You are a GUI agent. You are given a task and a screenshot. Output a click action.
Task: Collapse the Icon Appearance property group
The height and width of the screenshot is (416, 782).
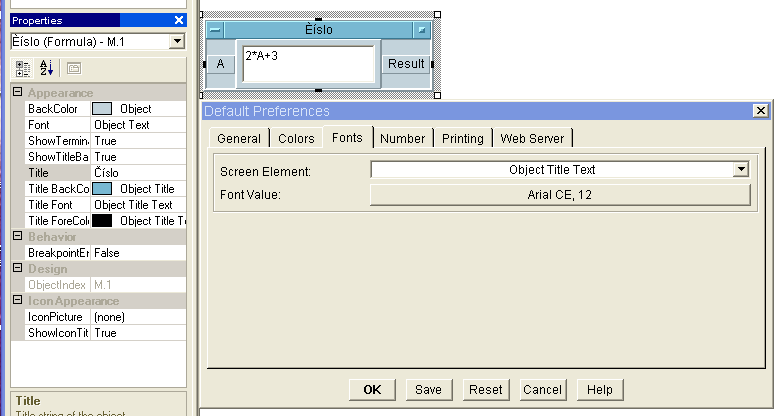click(x=17, y=301)
